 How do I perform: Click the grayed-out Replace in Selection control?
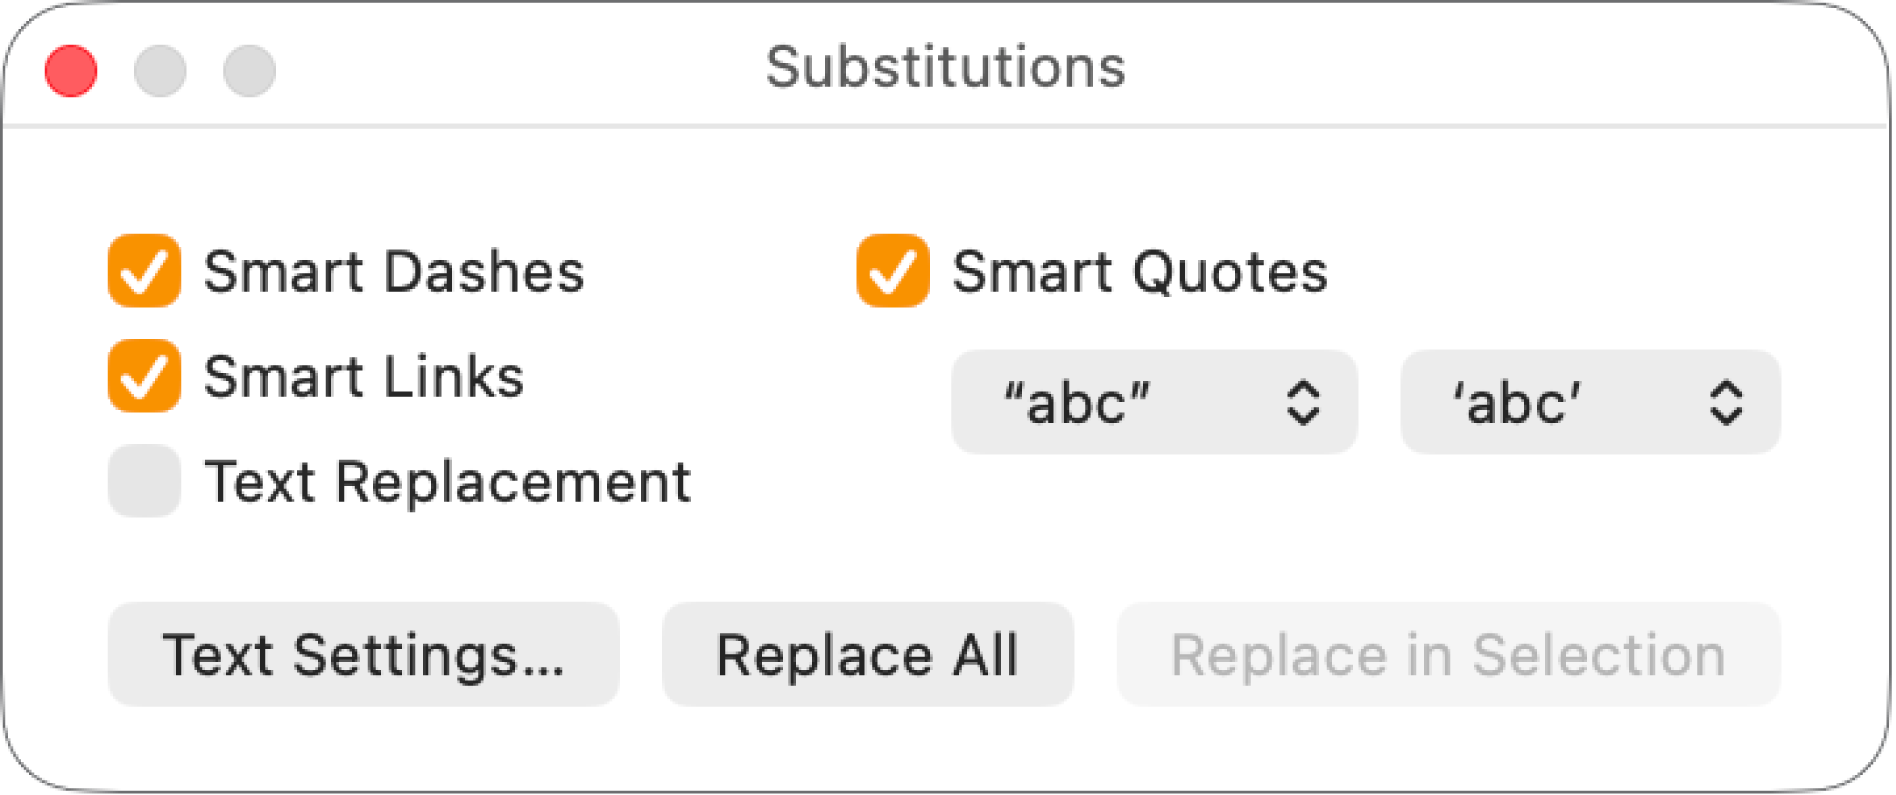(x=1449, y=655)
